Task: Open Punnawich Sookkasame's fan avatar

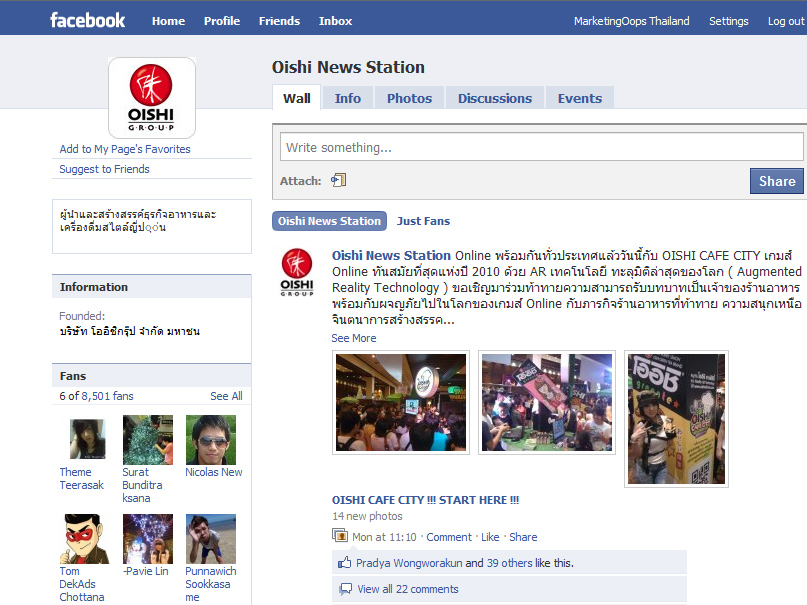Action: click(211, 539)
